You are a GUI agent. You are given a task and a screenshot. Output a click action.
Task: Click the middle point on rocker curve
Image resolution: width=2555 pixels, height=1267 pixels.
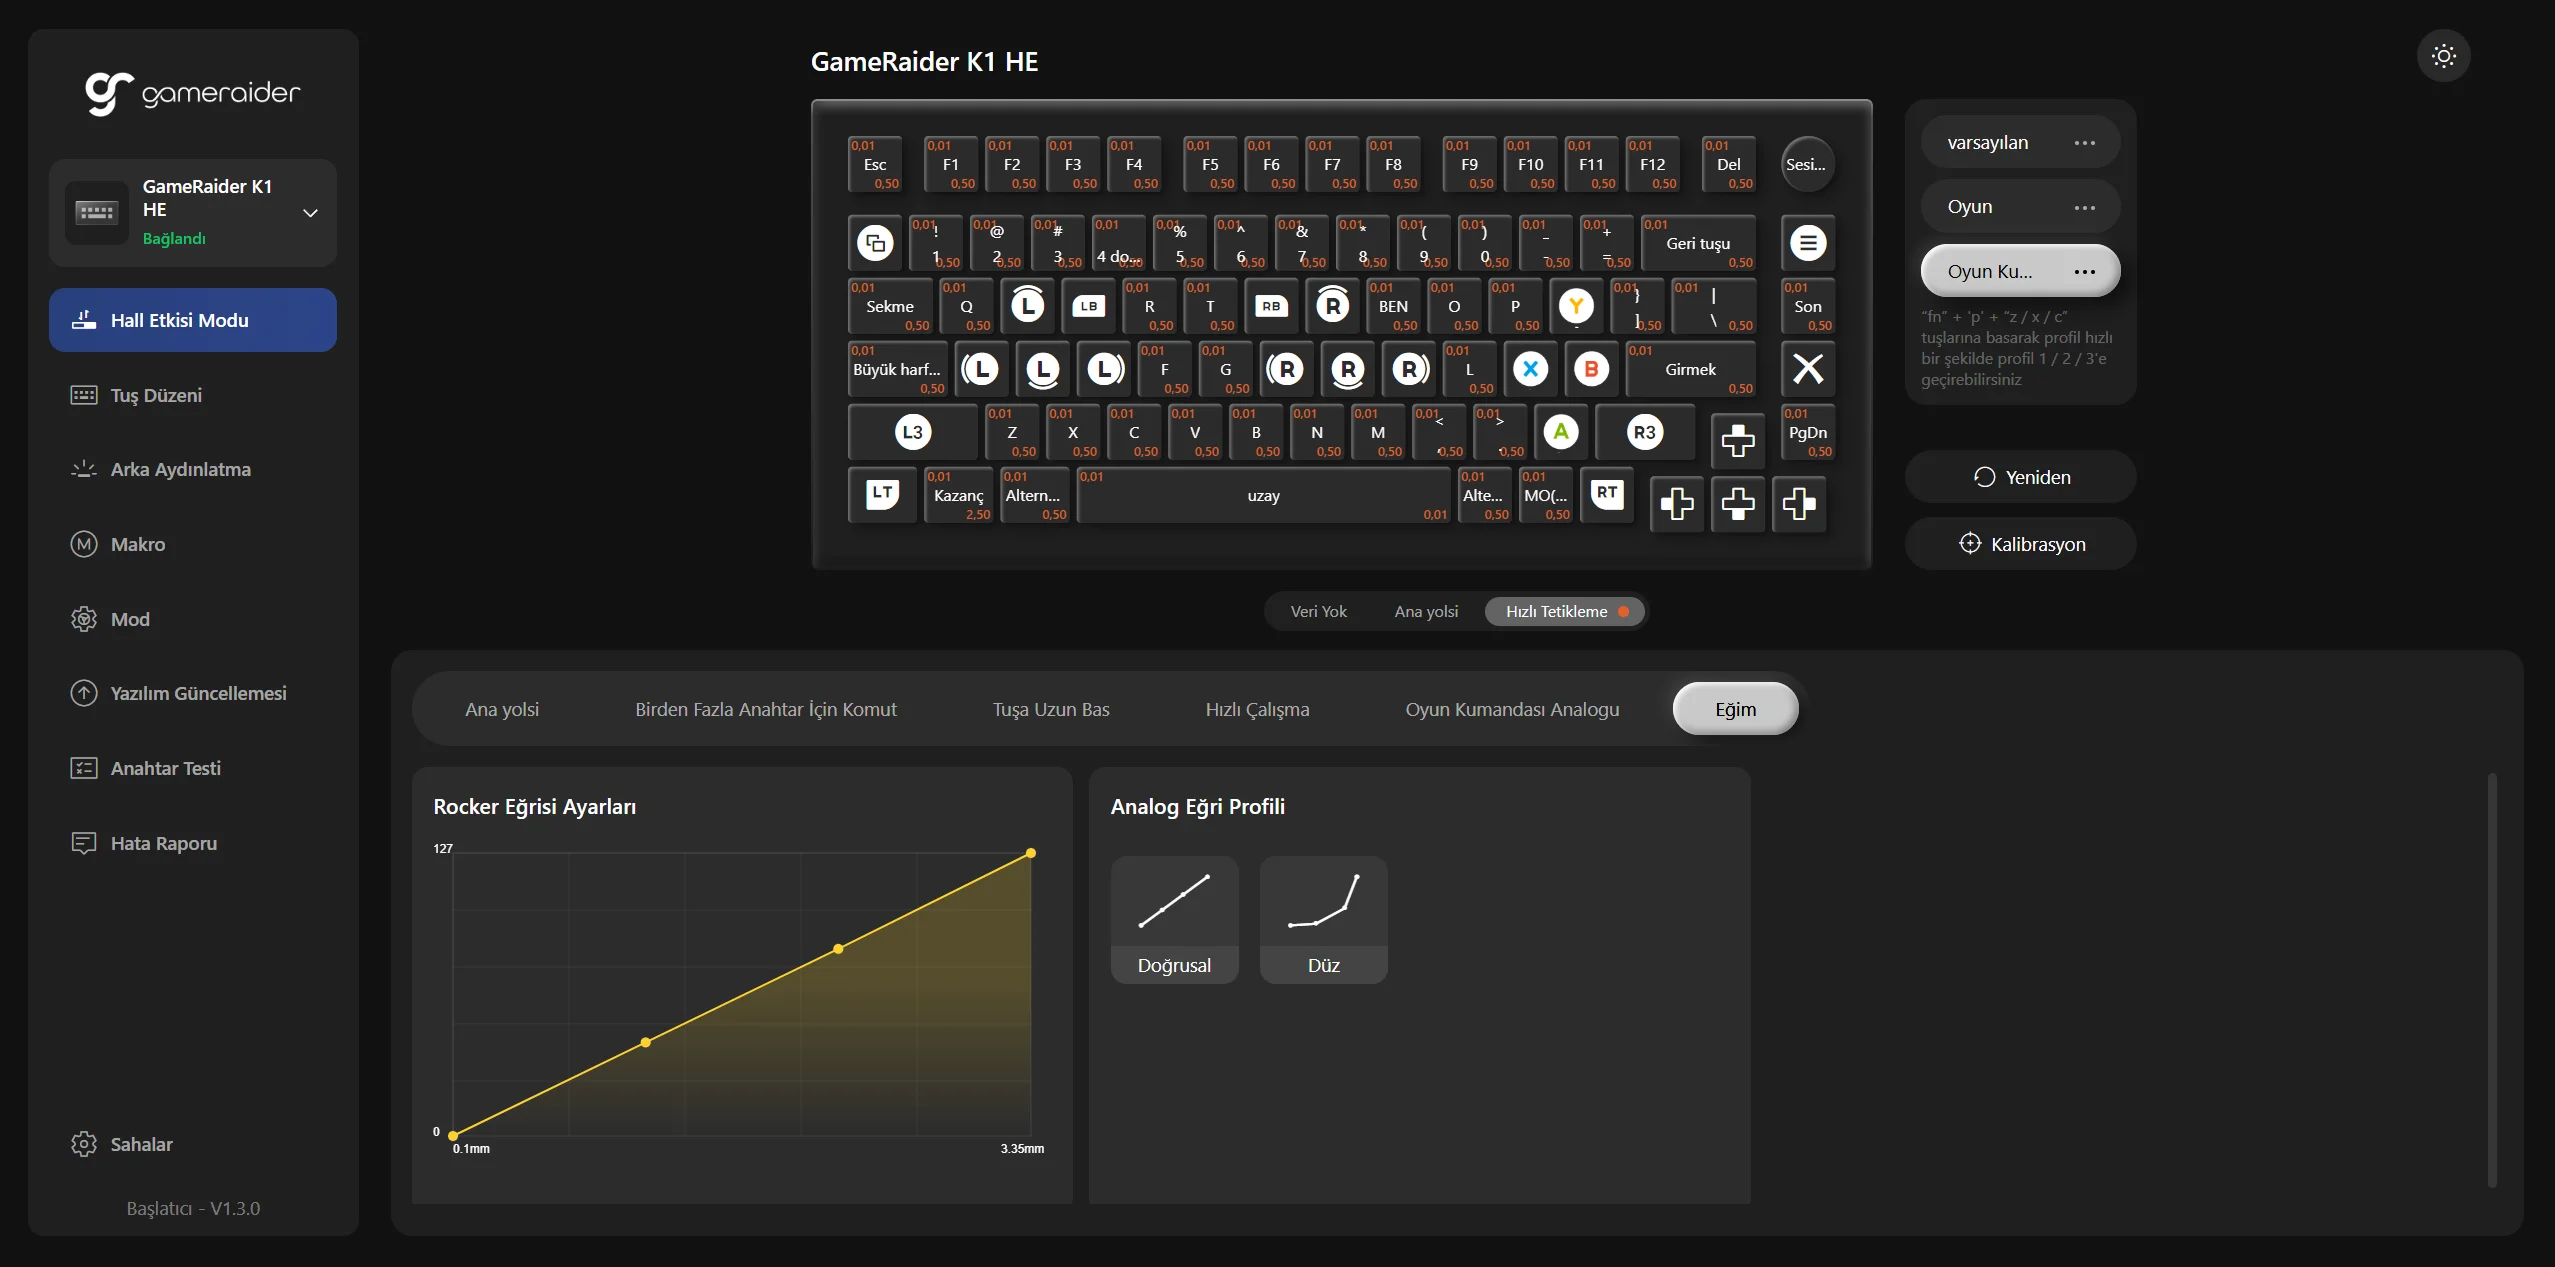pos(838,948)
